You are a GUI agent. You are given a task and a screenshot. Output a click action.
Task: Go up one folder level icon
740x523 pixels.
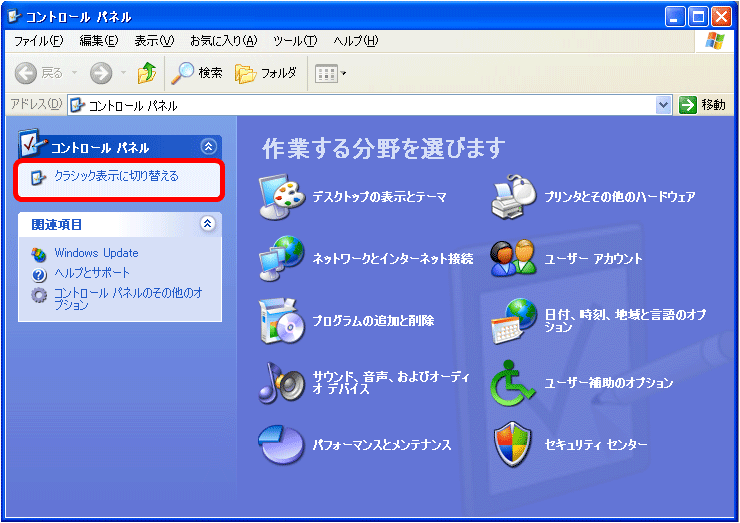[147, 73]
